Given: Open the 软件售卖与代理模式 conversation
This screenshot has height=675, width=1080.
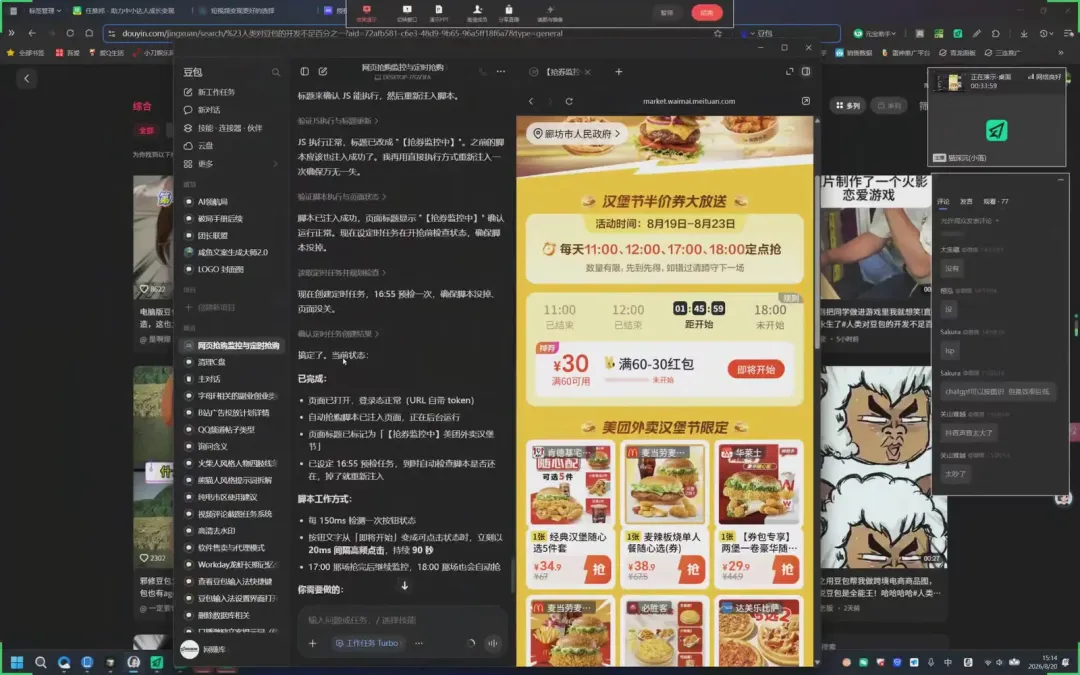Looking at the screenshot, I should click(231, 548).
